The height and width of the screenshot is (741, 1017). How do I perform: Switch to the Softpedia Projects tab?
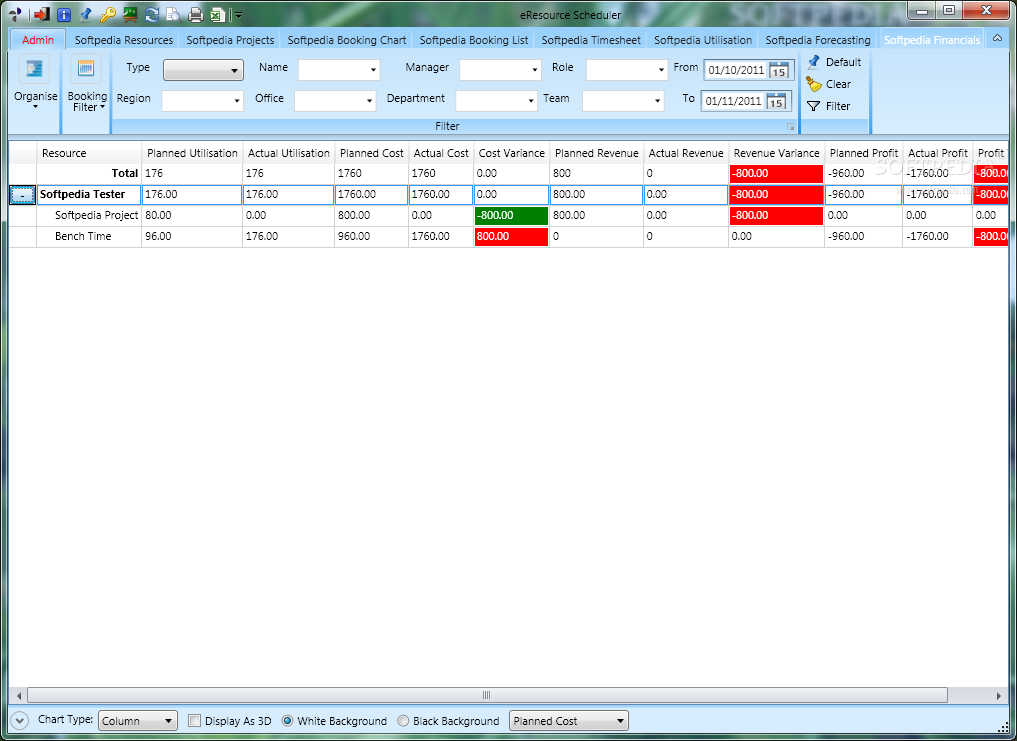(230, 40)
